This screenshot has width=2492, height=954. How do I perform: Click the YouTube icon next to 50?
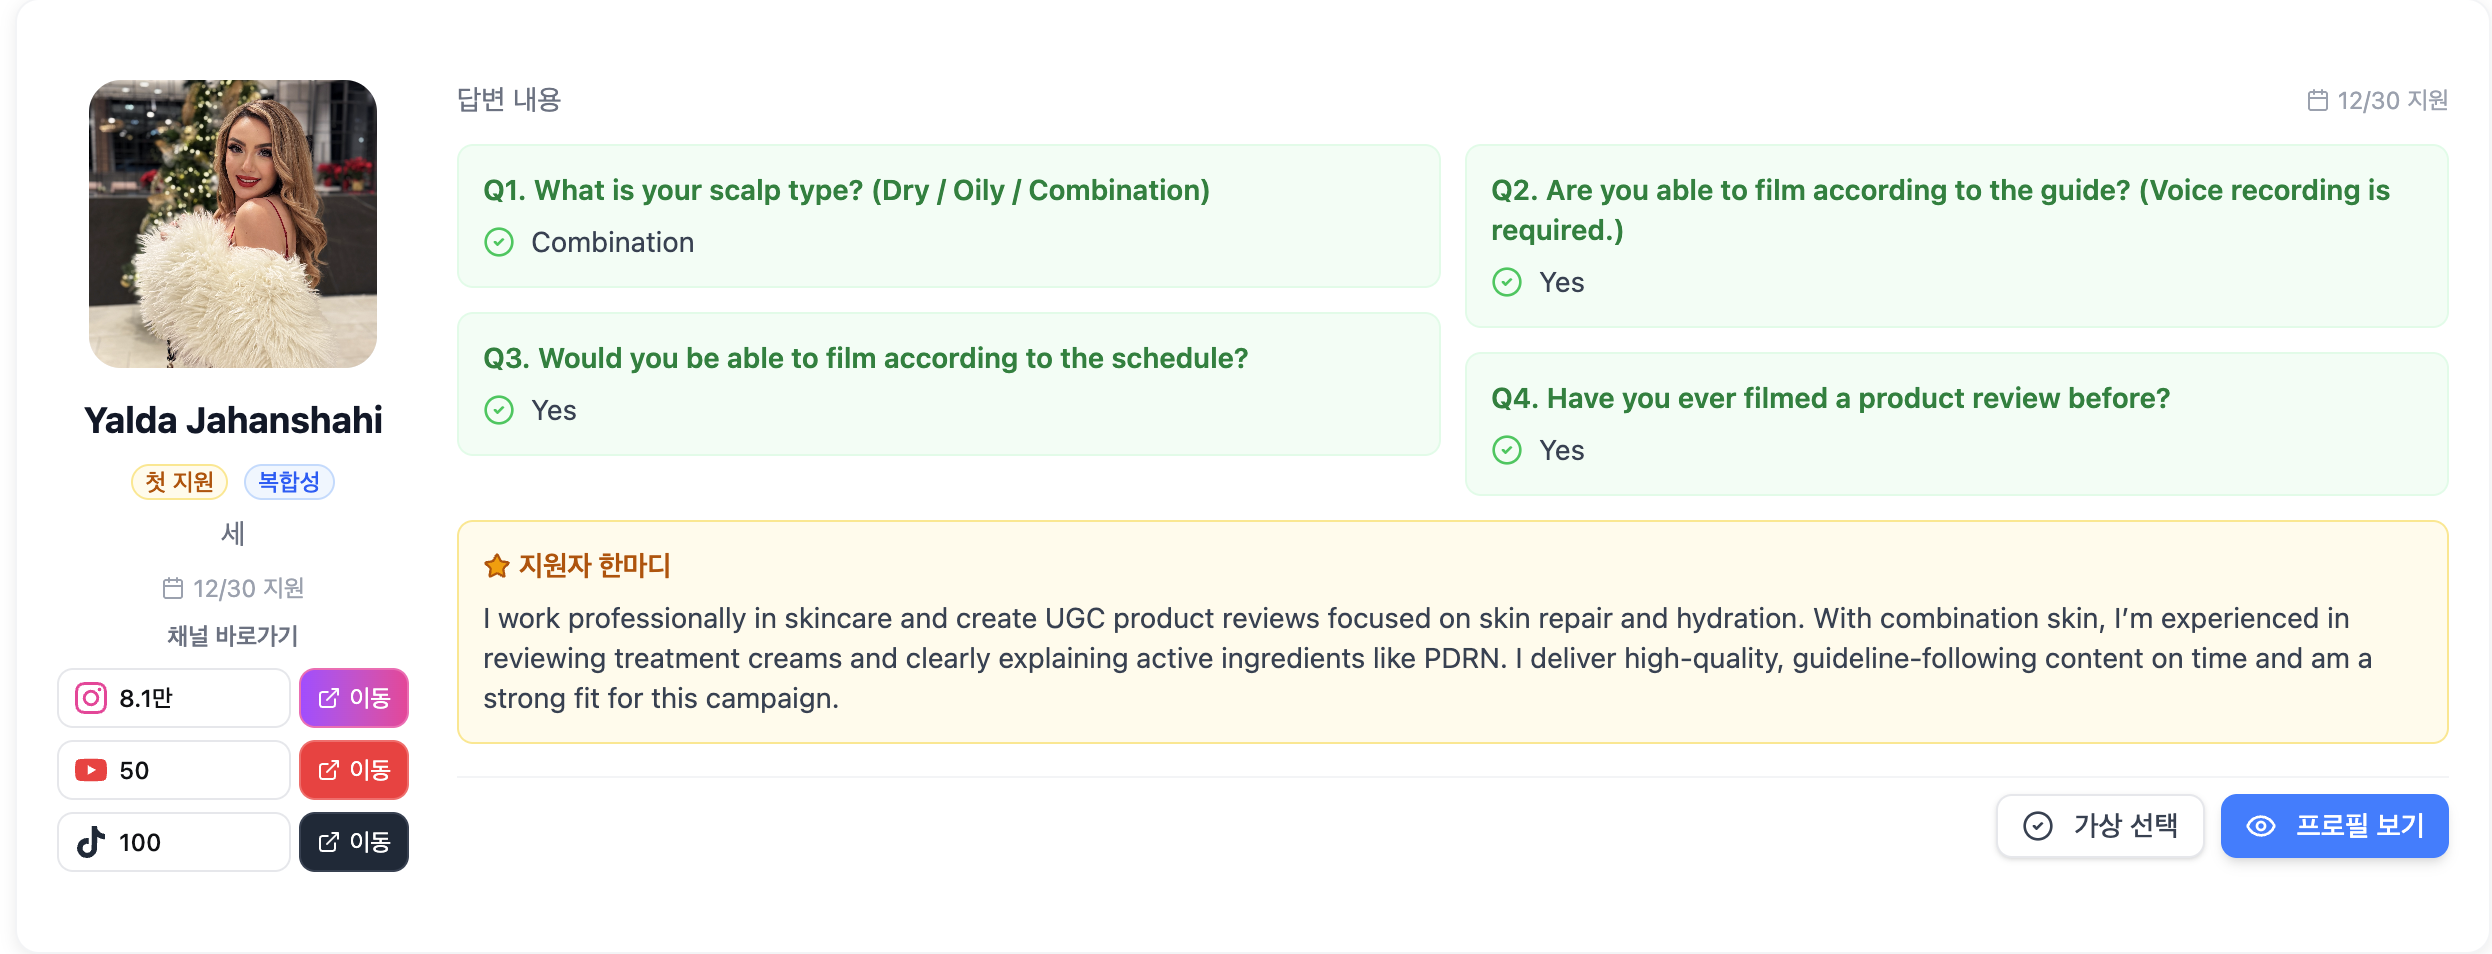pyautogui.click(x=91, y=770)
